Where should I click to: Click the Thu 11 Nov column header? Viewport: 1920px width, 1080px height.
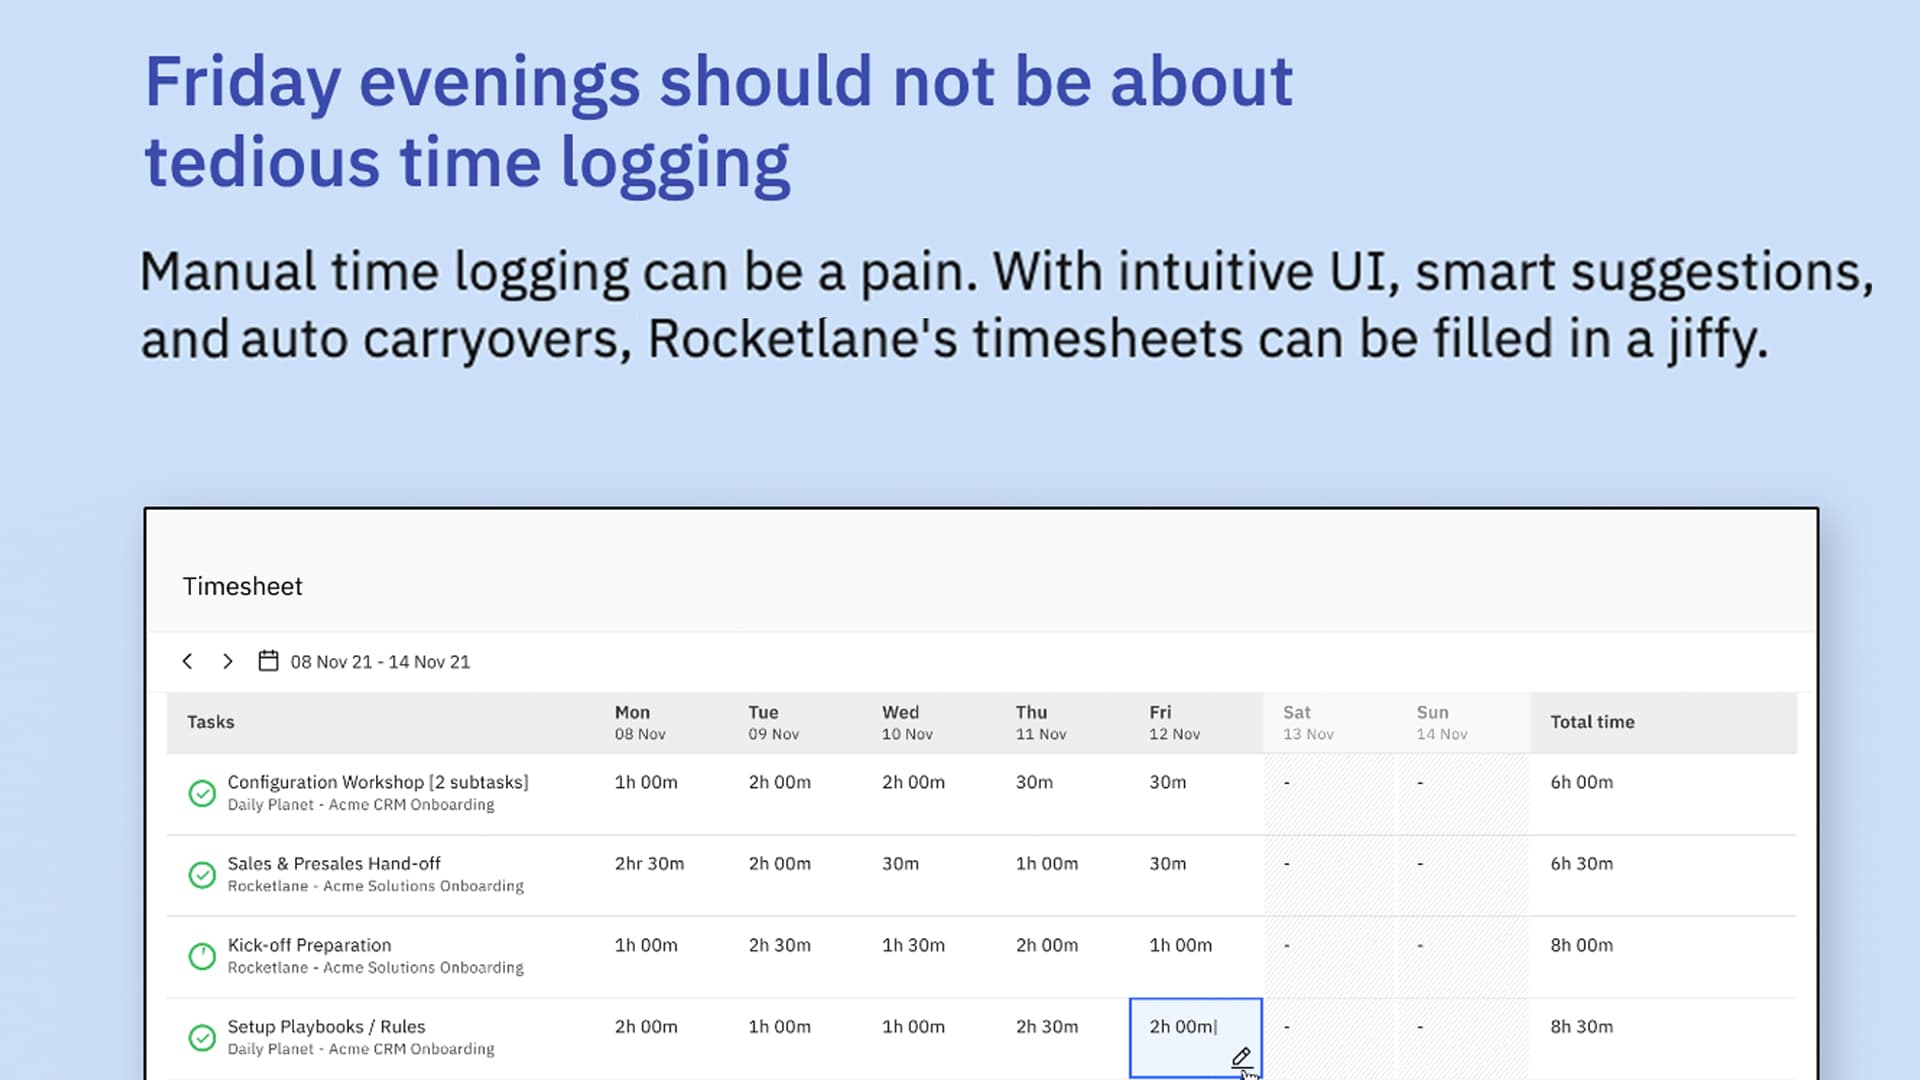1041,722
